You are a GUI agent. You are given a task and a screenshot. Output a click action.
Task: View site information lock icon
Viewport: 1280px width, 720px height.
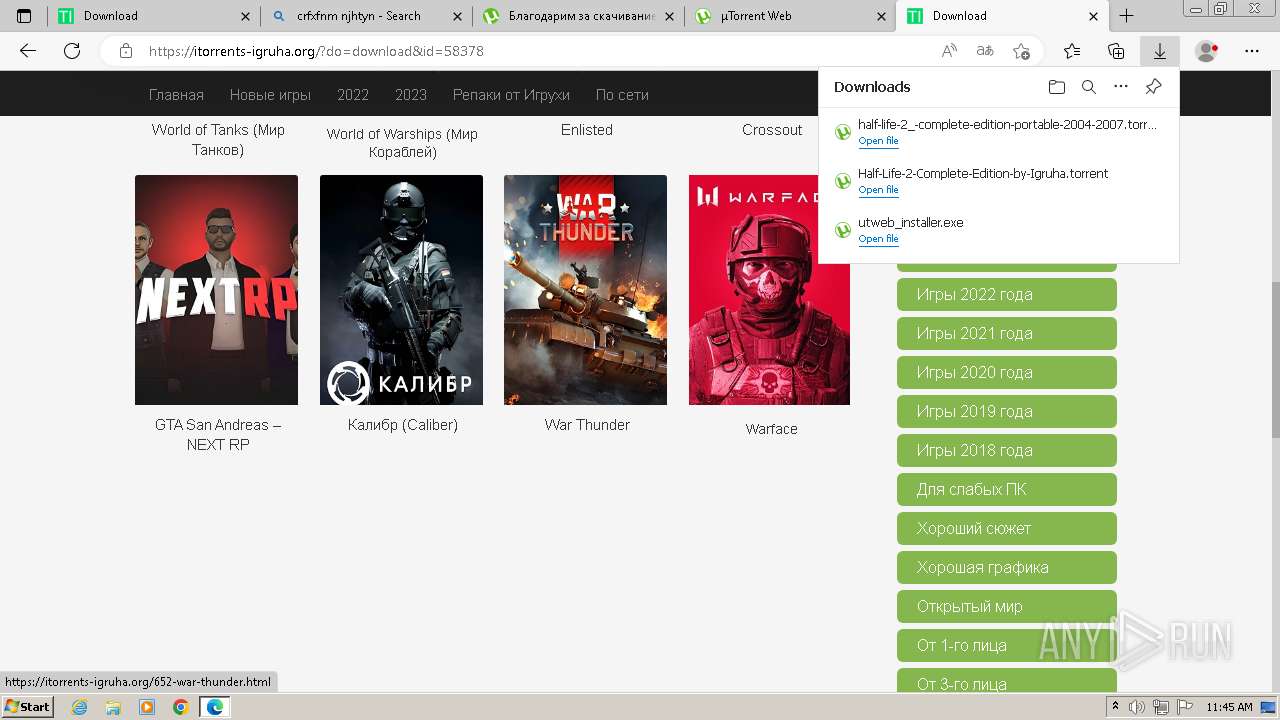(126, 51)
